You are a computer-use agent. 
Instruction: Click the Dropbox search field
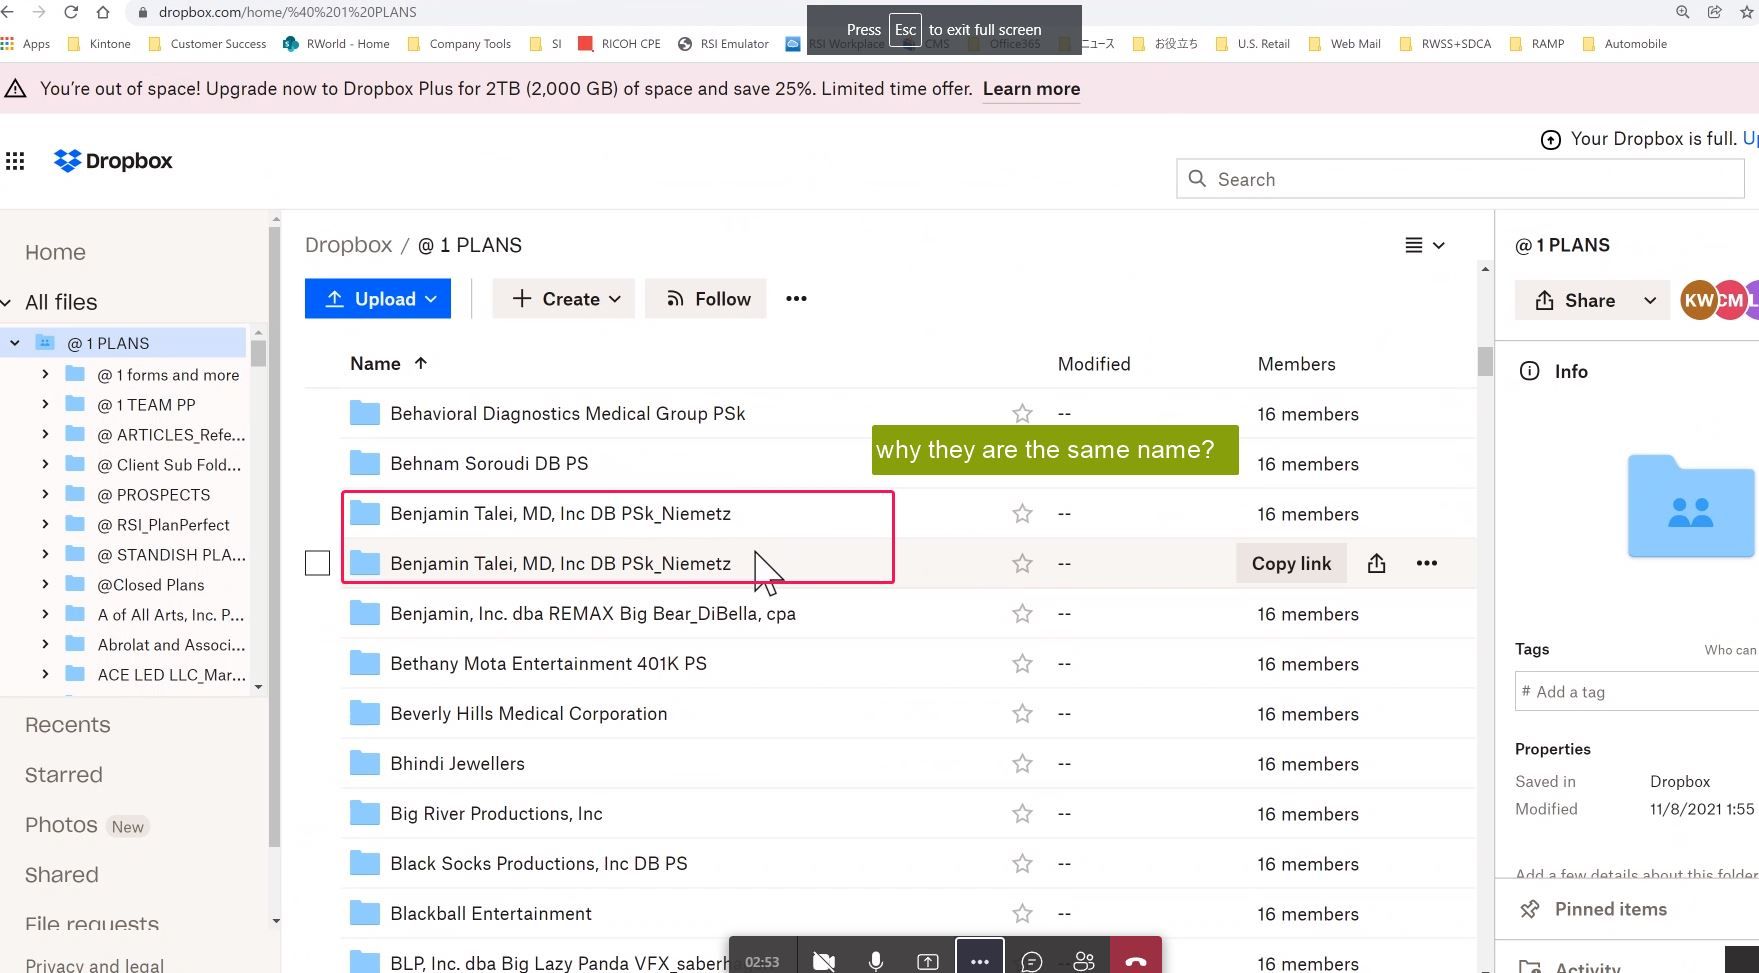(1460, 180)
